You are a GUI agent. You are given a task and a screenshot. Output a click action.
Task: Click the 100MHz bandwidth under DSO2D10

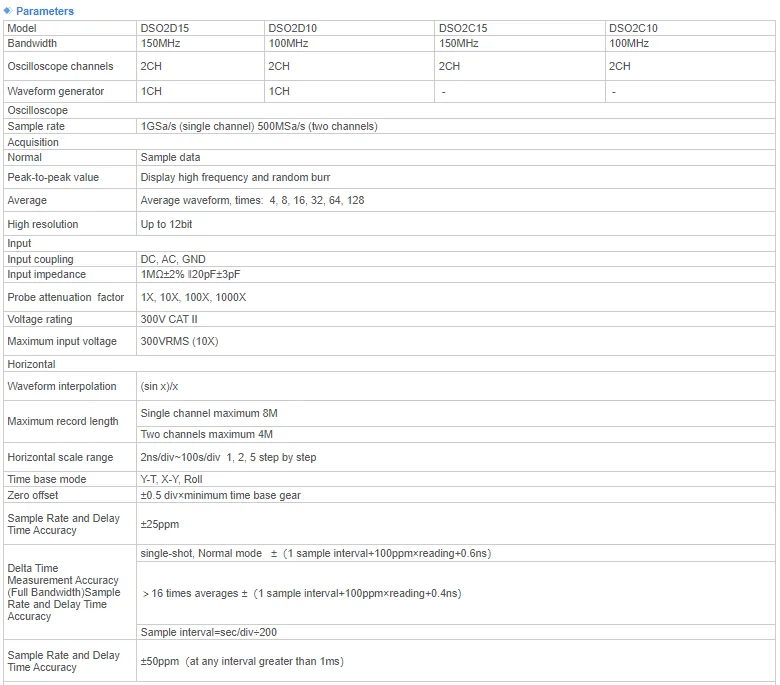tap(289, 43)
